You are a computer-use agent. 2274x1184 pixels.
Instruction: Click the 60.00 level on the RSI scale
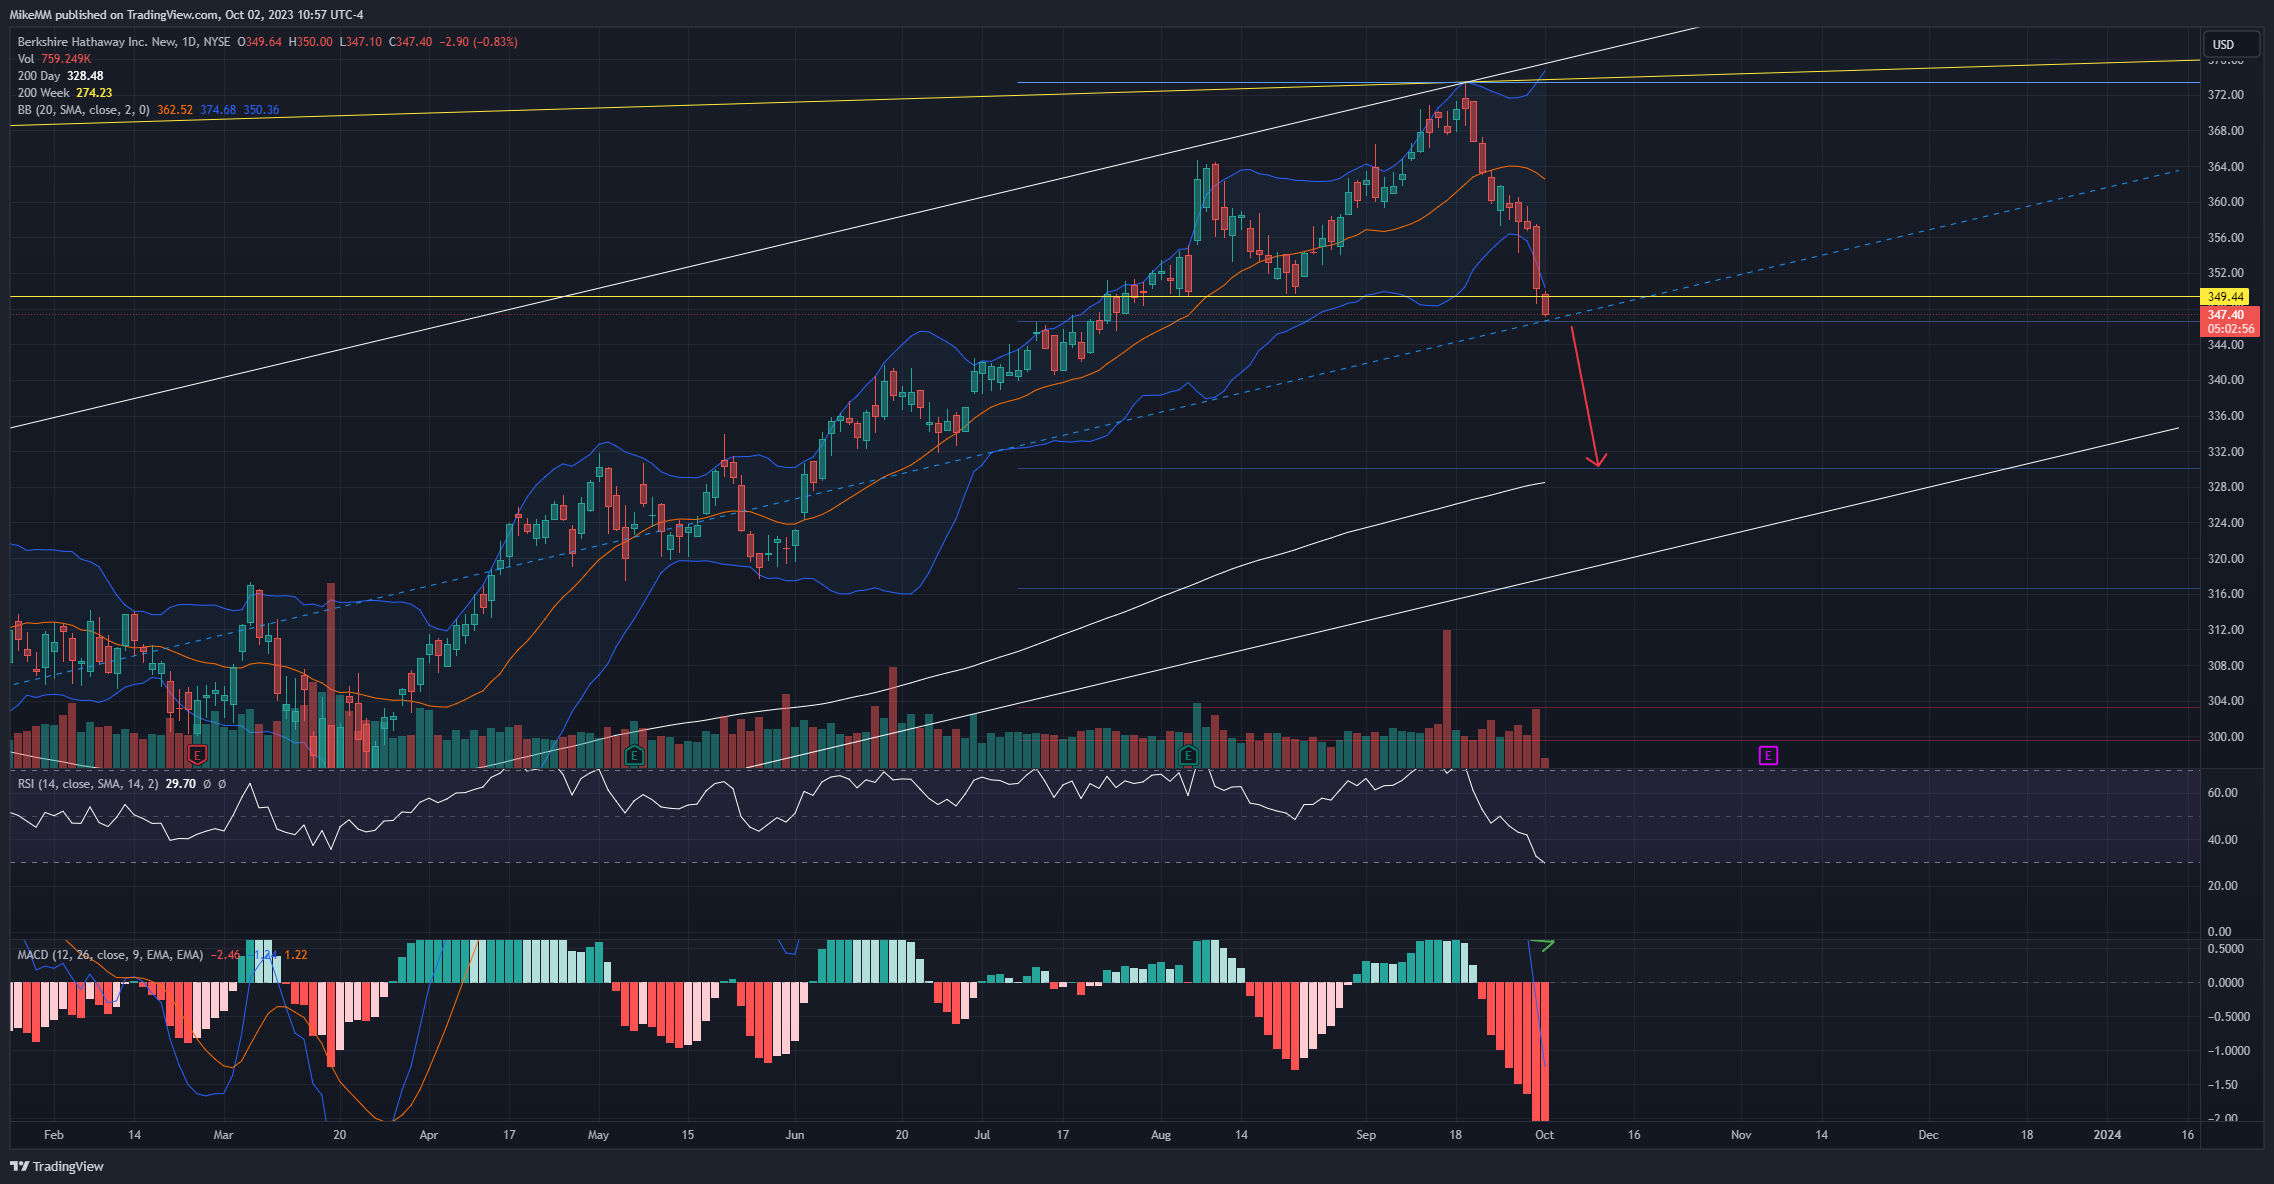tap(2222, 793)
